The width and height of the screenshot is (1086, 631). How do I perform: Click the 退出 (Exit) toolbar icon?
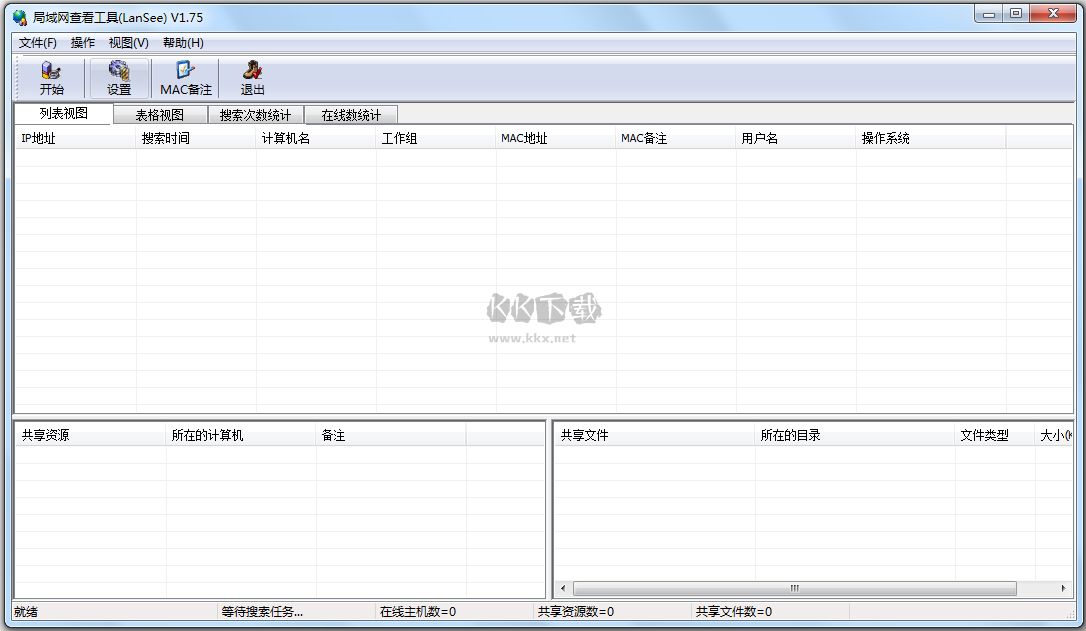click(x=251, y=77)
